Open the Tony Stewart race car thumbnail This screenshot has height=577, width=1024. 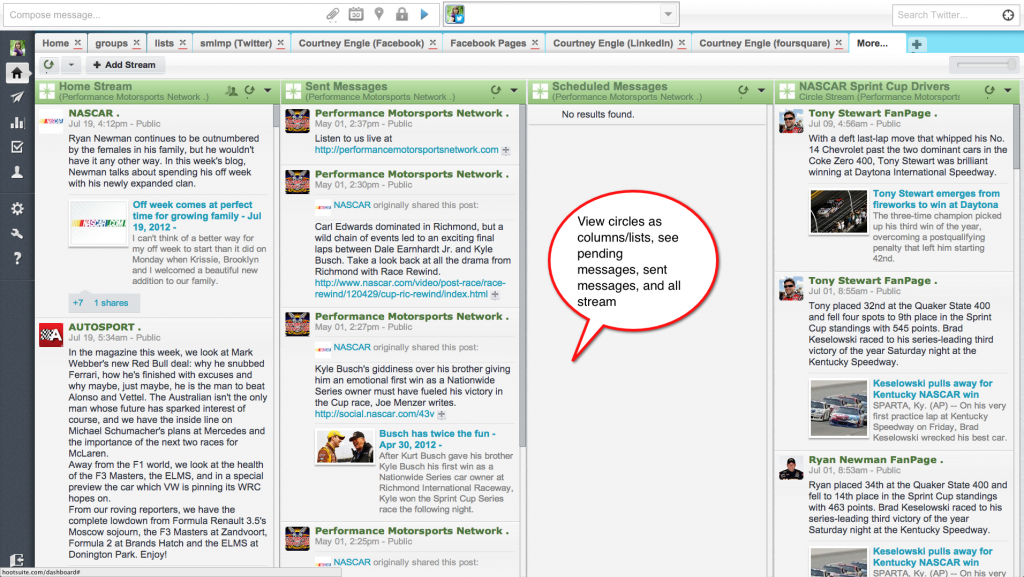point(839,211)
